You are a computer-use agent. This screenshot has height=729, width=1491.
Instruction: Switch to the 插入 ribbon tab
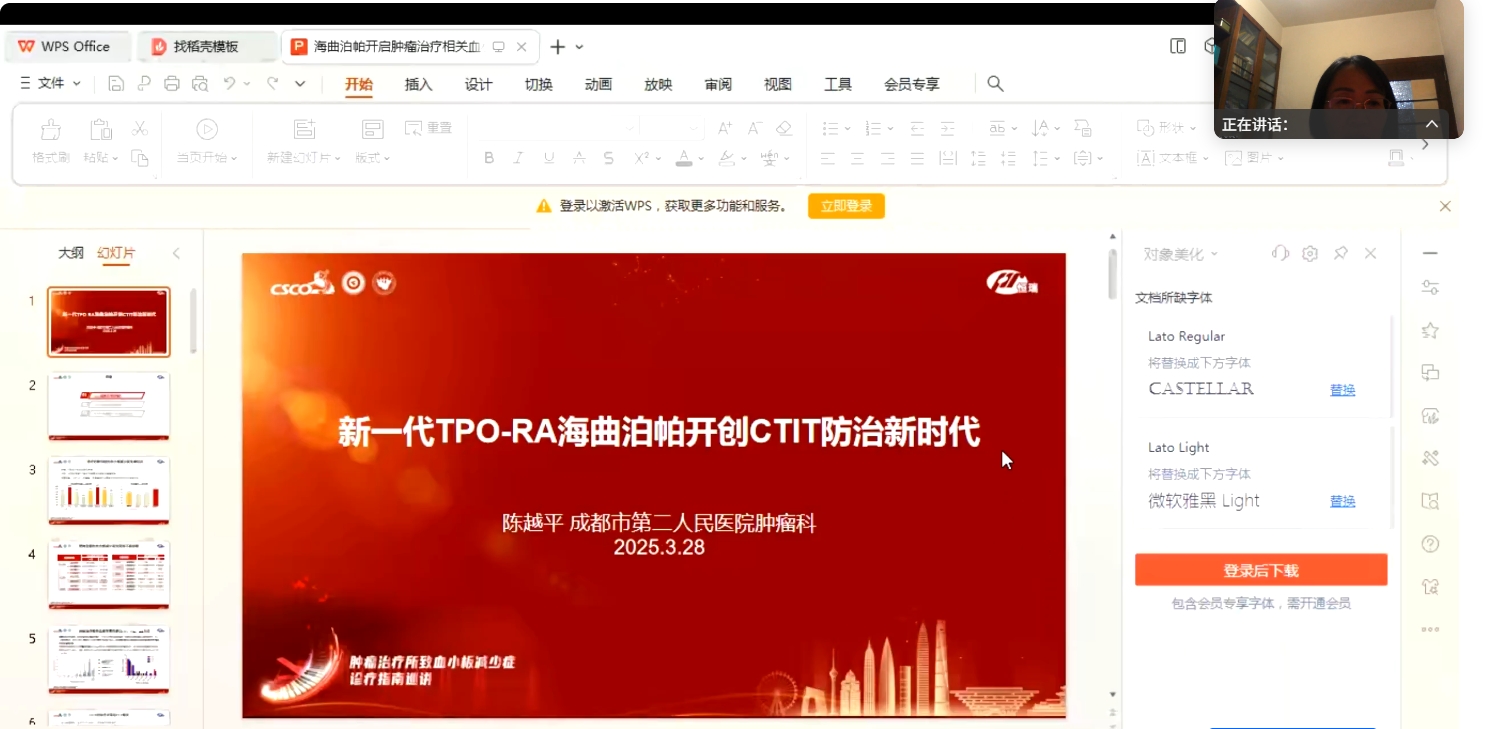[x=418, y=85]
